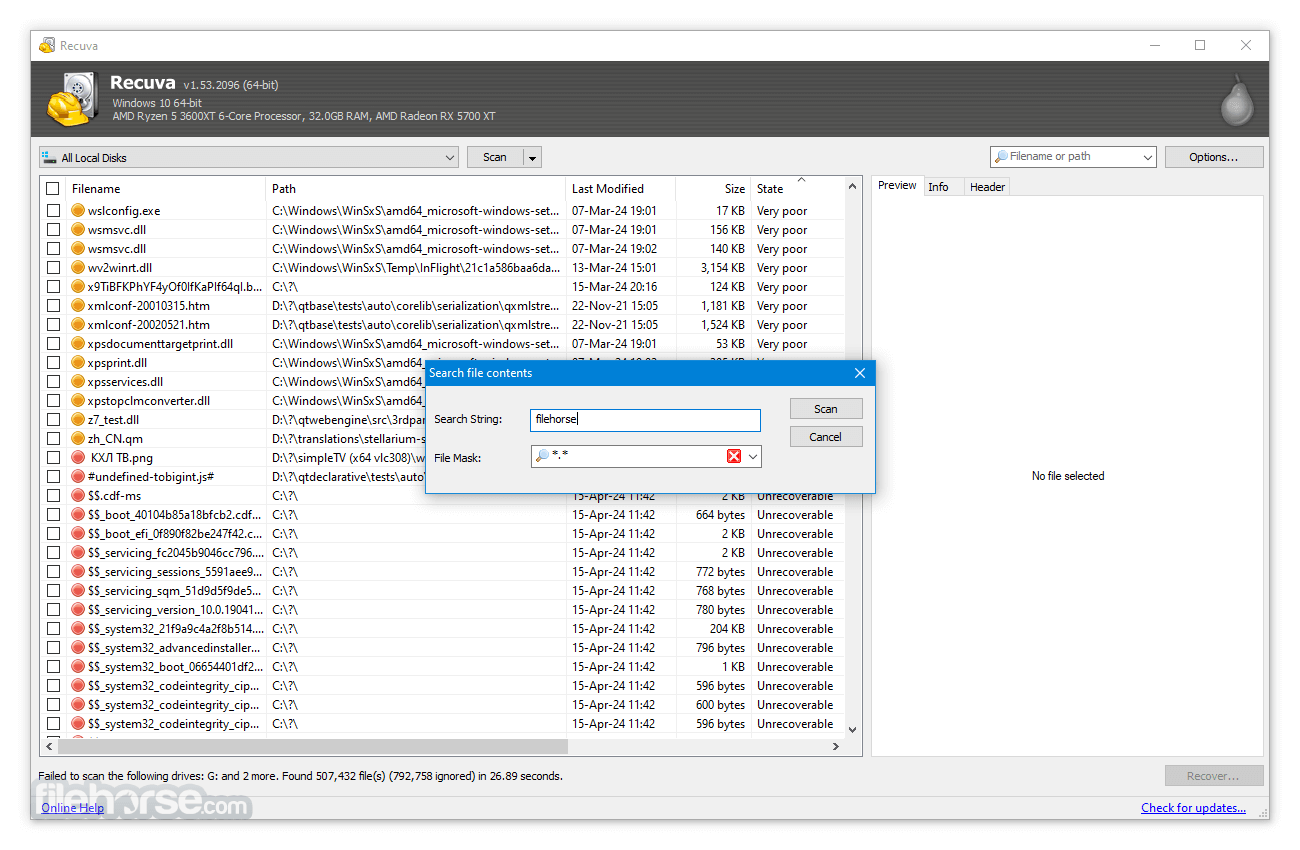Click the orange status icon for wslconfig.exe
The image size is (1300, 850).
(79, 211)
